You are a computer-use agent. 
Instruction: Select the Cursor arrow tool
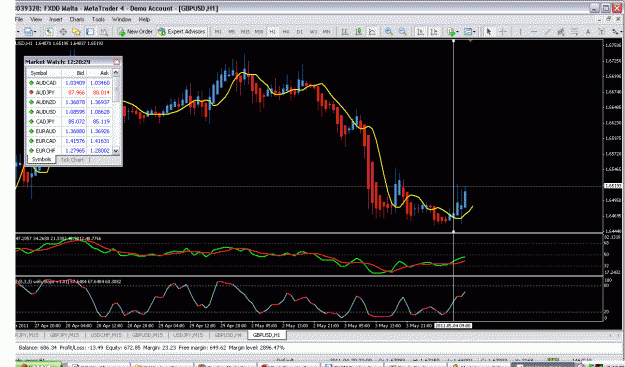point(489,31)
